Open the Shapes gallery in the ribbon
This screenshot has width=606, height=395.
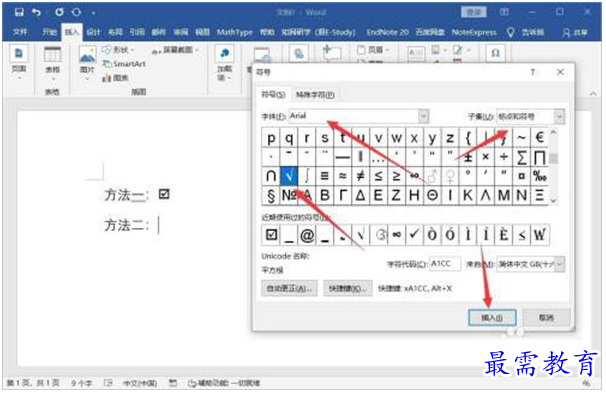click(x=118, y=50)
